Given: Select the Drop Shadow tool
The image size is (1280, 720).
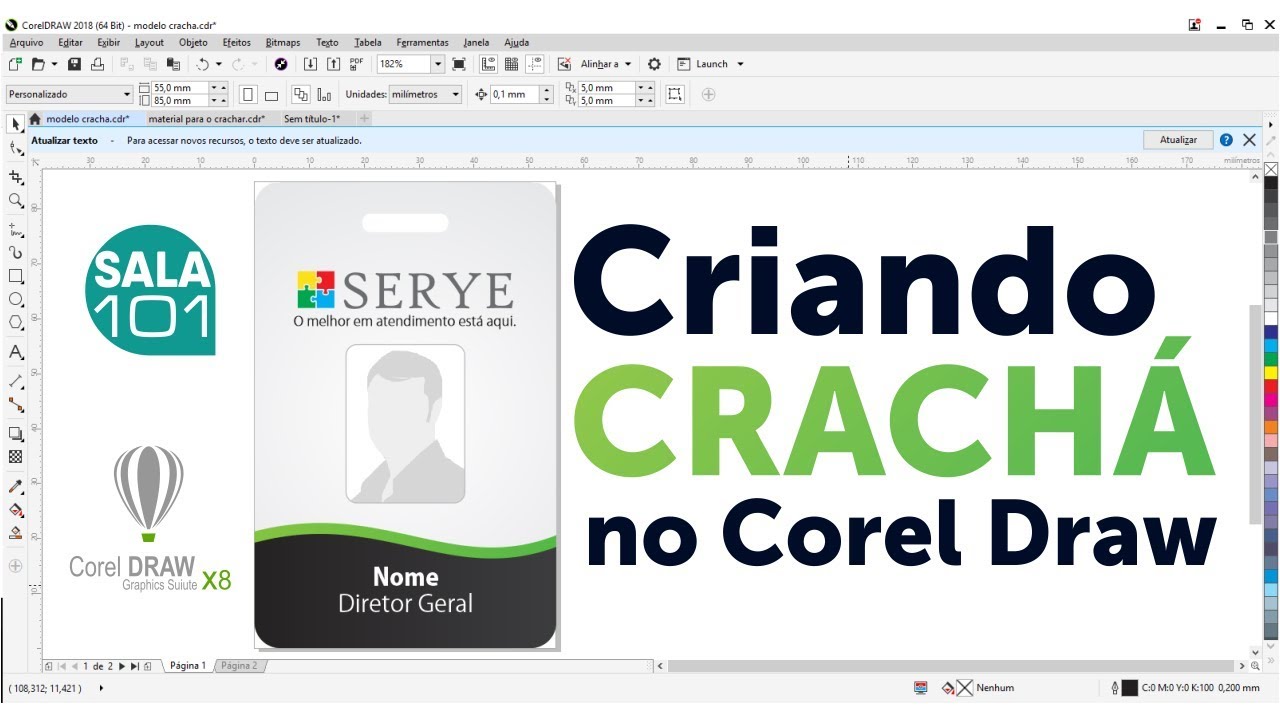Looking at the screenshot, I should [15, 434].
